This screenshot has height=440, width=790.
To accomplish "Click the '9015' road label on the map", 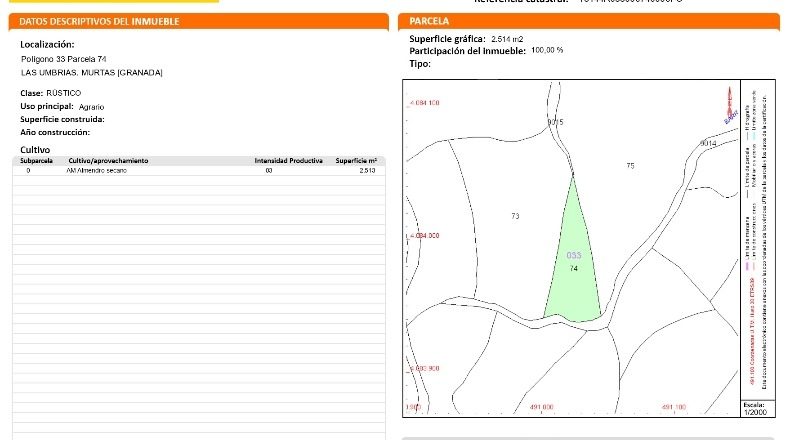I will click(x=555, y=122).
